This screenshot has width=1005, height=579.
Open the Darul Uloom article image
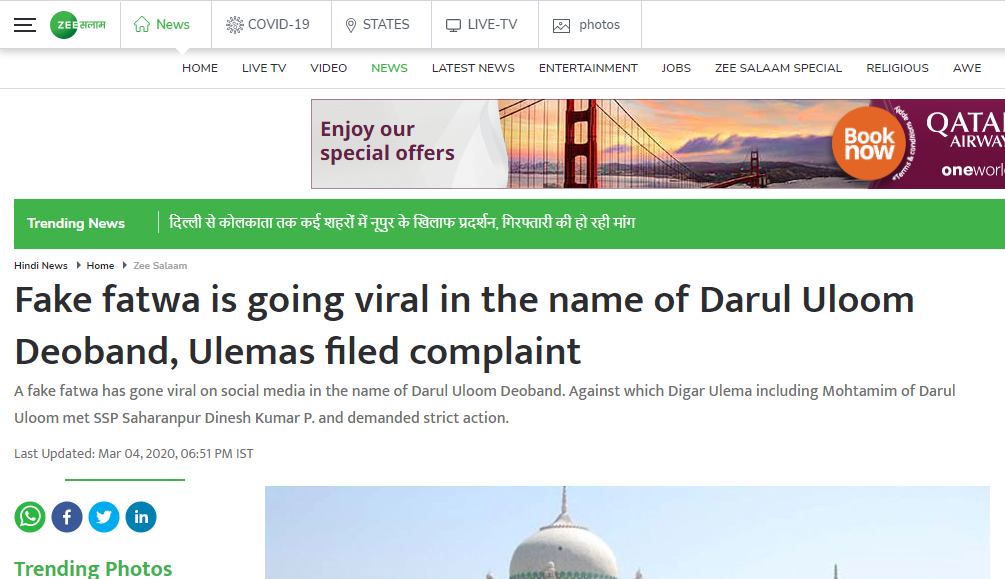[x=627, y=532]
